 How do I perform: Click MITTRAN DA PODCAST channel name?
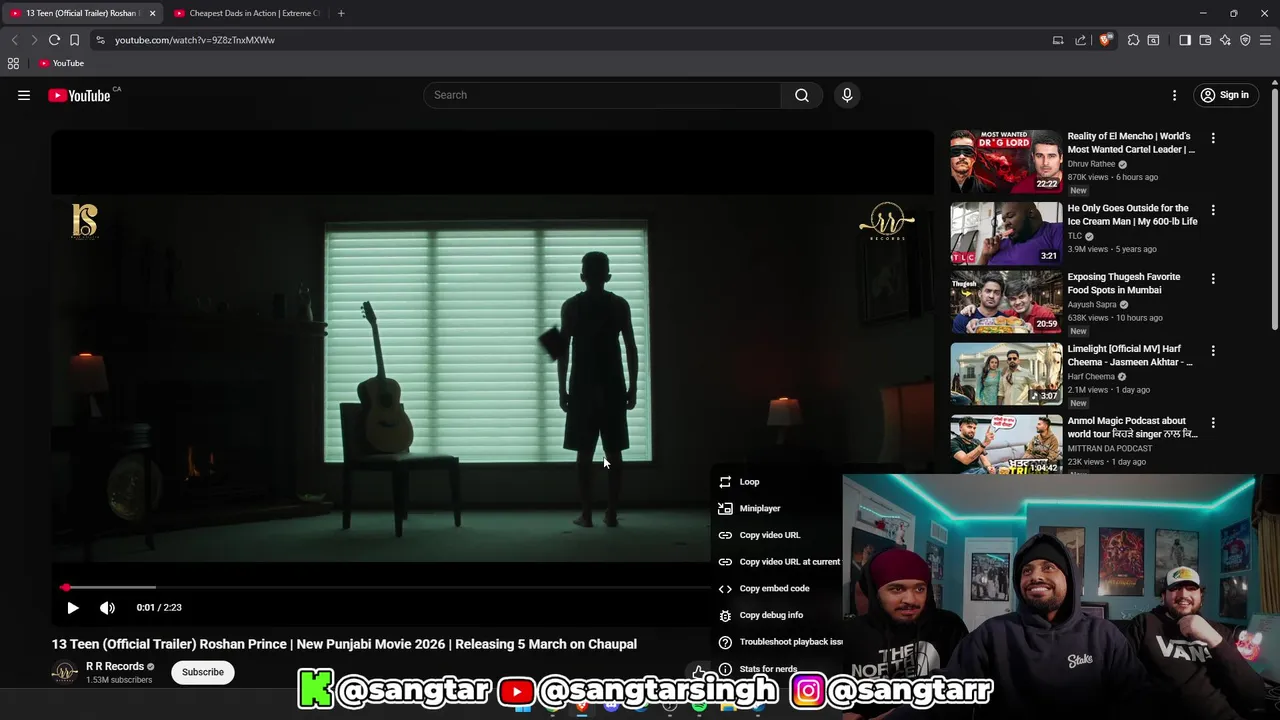click(x=1110, y=449)
